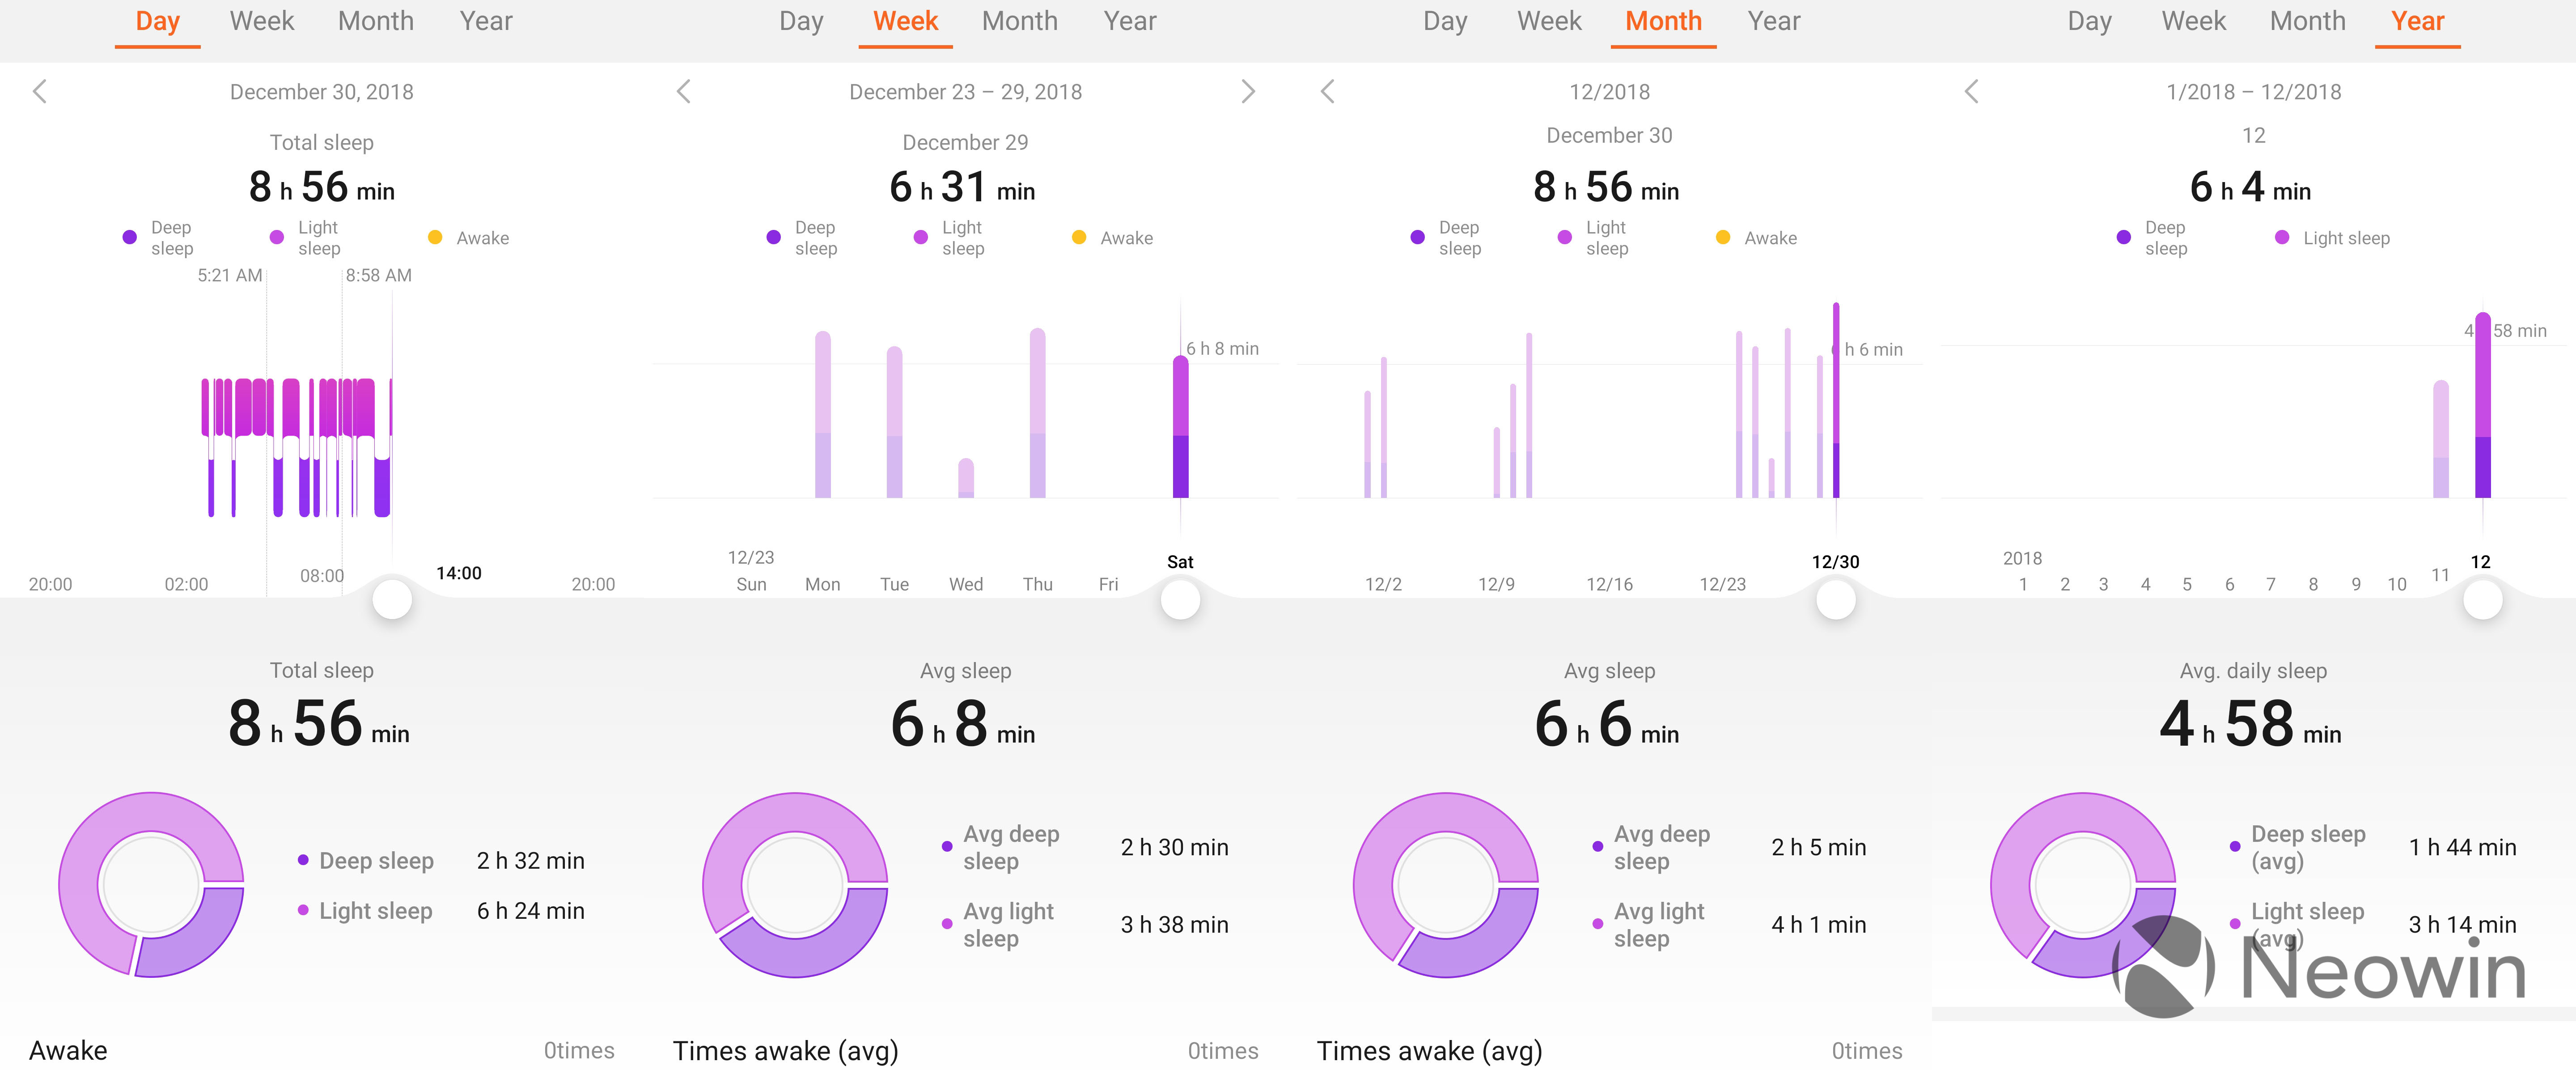The width and height of the screenshot is (2576, 1070).
Task: Tap Awake yellow legend dot in Day panel
Action: click(x=435, y=238)
